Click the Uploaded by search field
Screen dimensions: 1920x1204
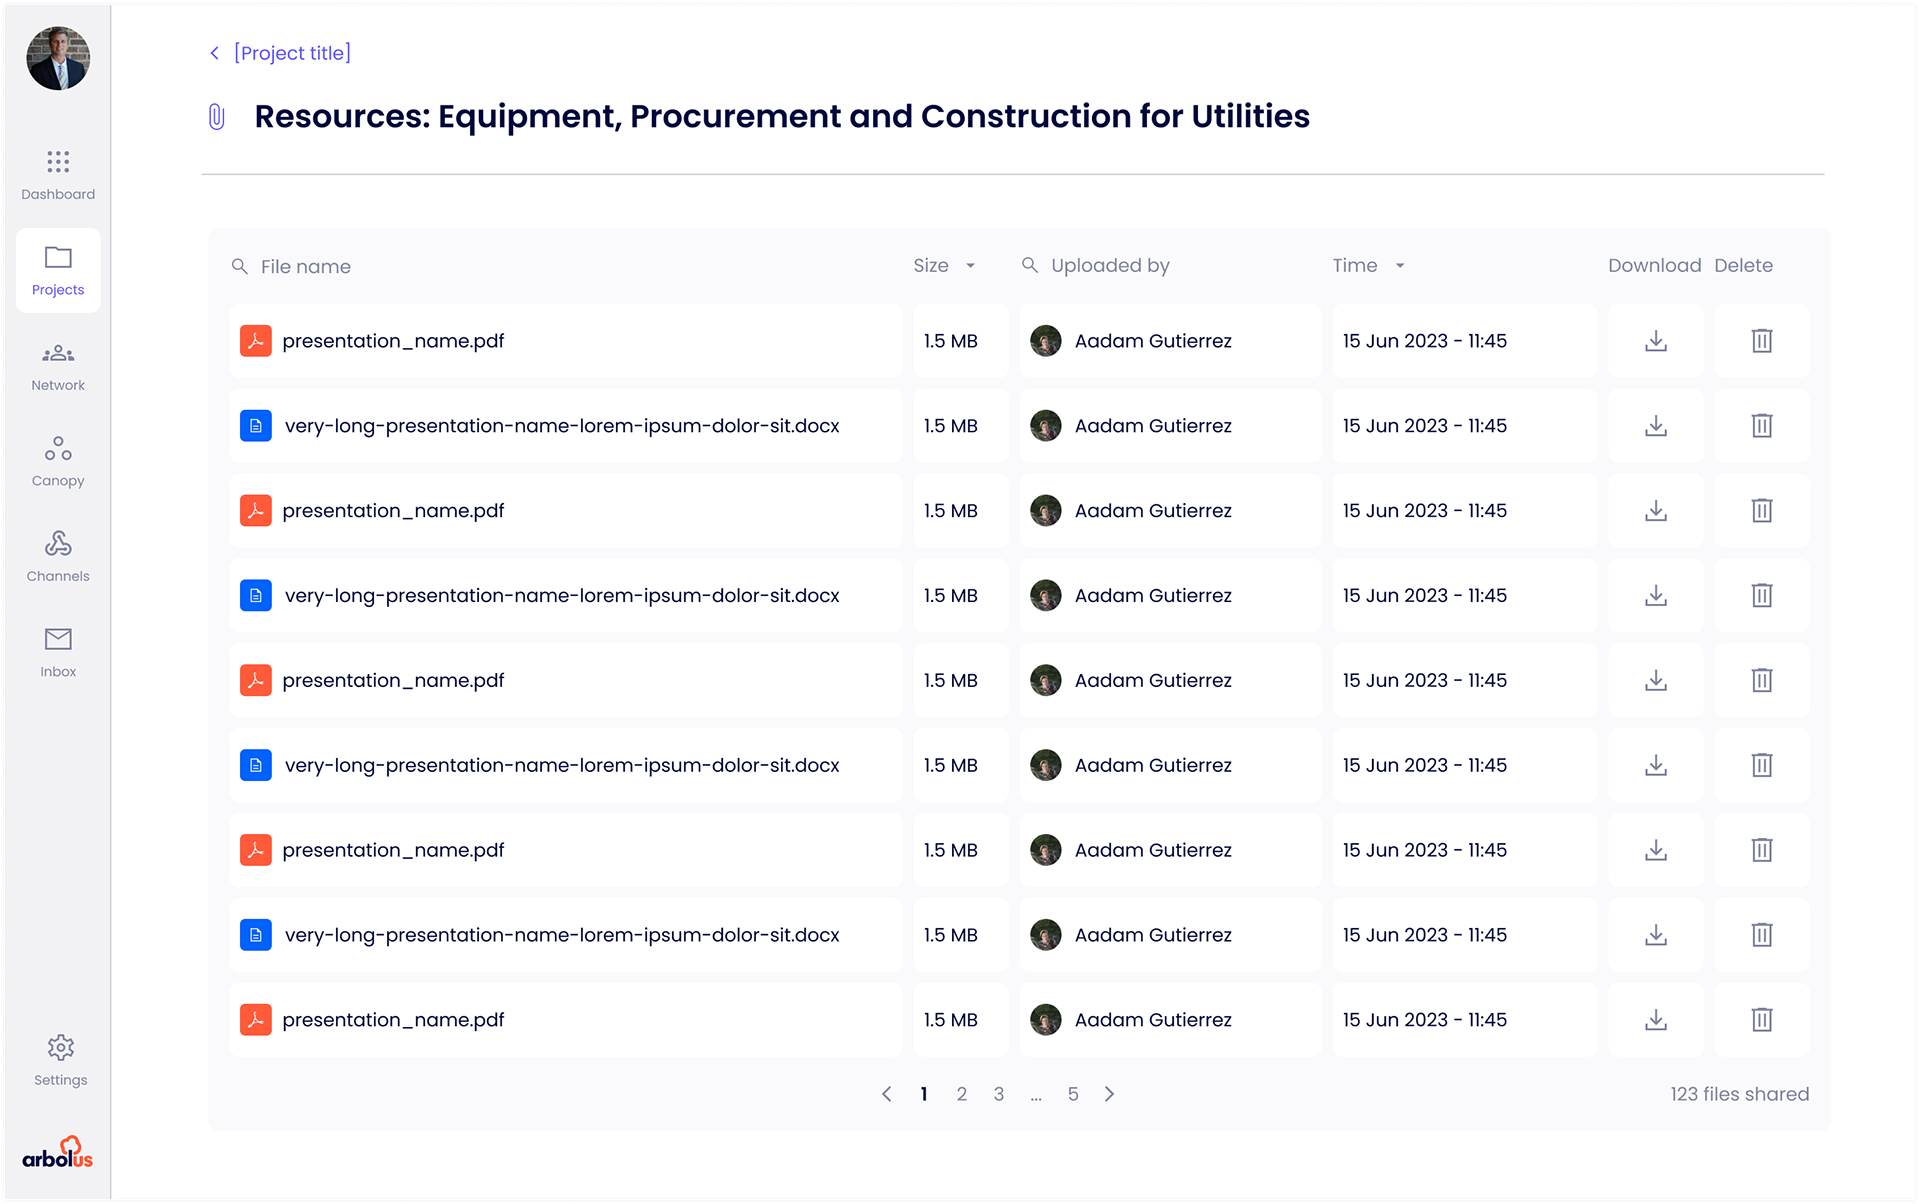point(1110,266)
